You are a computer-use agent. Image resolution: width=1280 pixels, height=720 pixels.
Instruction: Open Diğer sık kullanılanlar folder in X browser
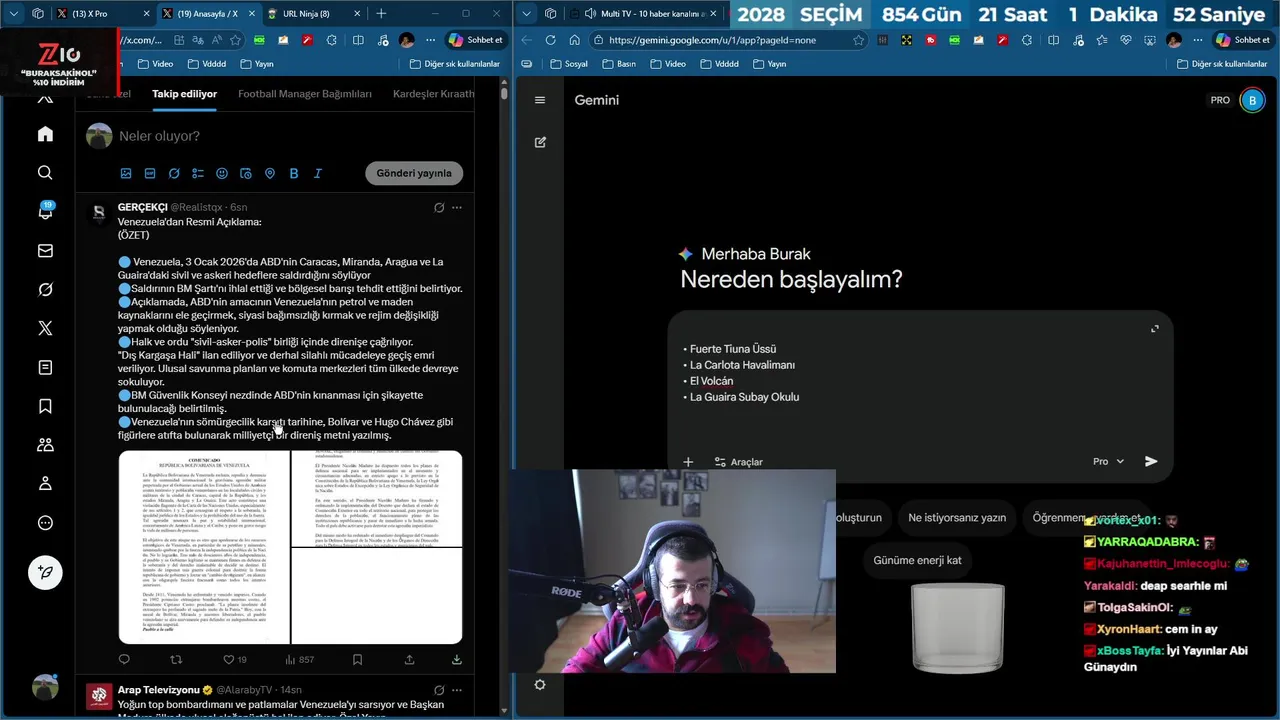click(454, 64)
